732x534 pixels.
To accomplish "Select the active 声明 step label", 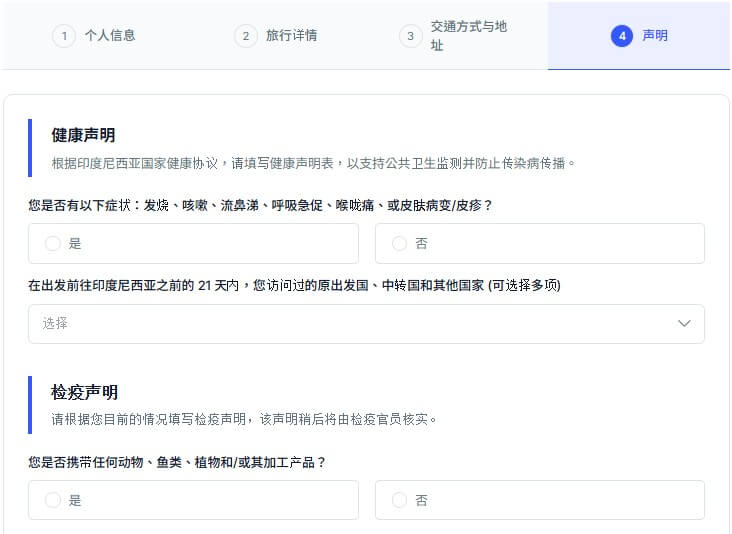I will [655, 36].
